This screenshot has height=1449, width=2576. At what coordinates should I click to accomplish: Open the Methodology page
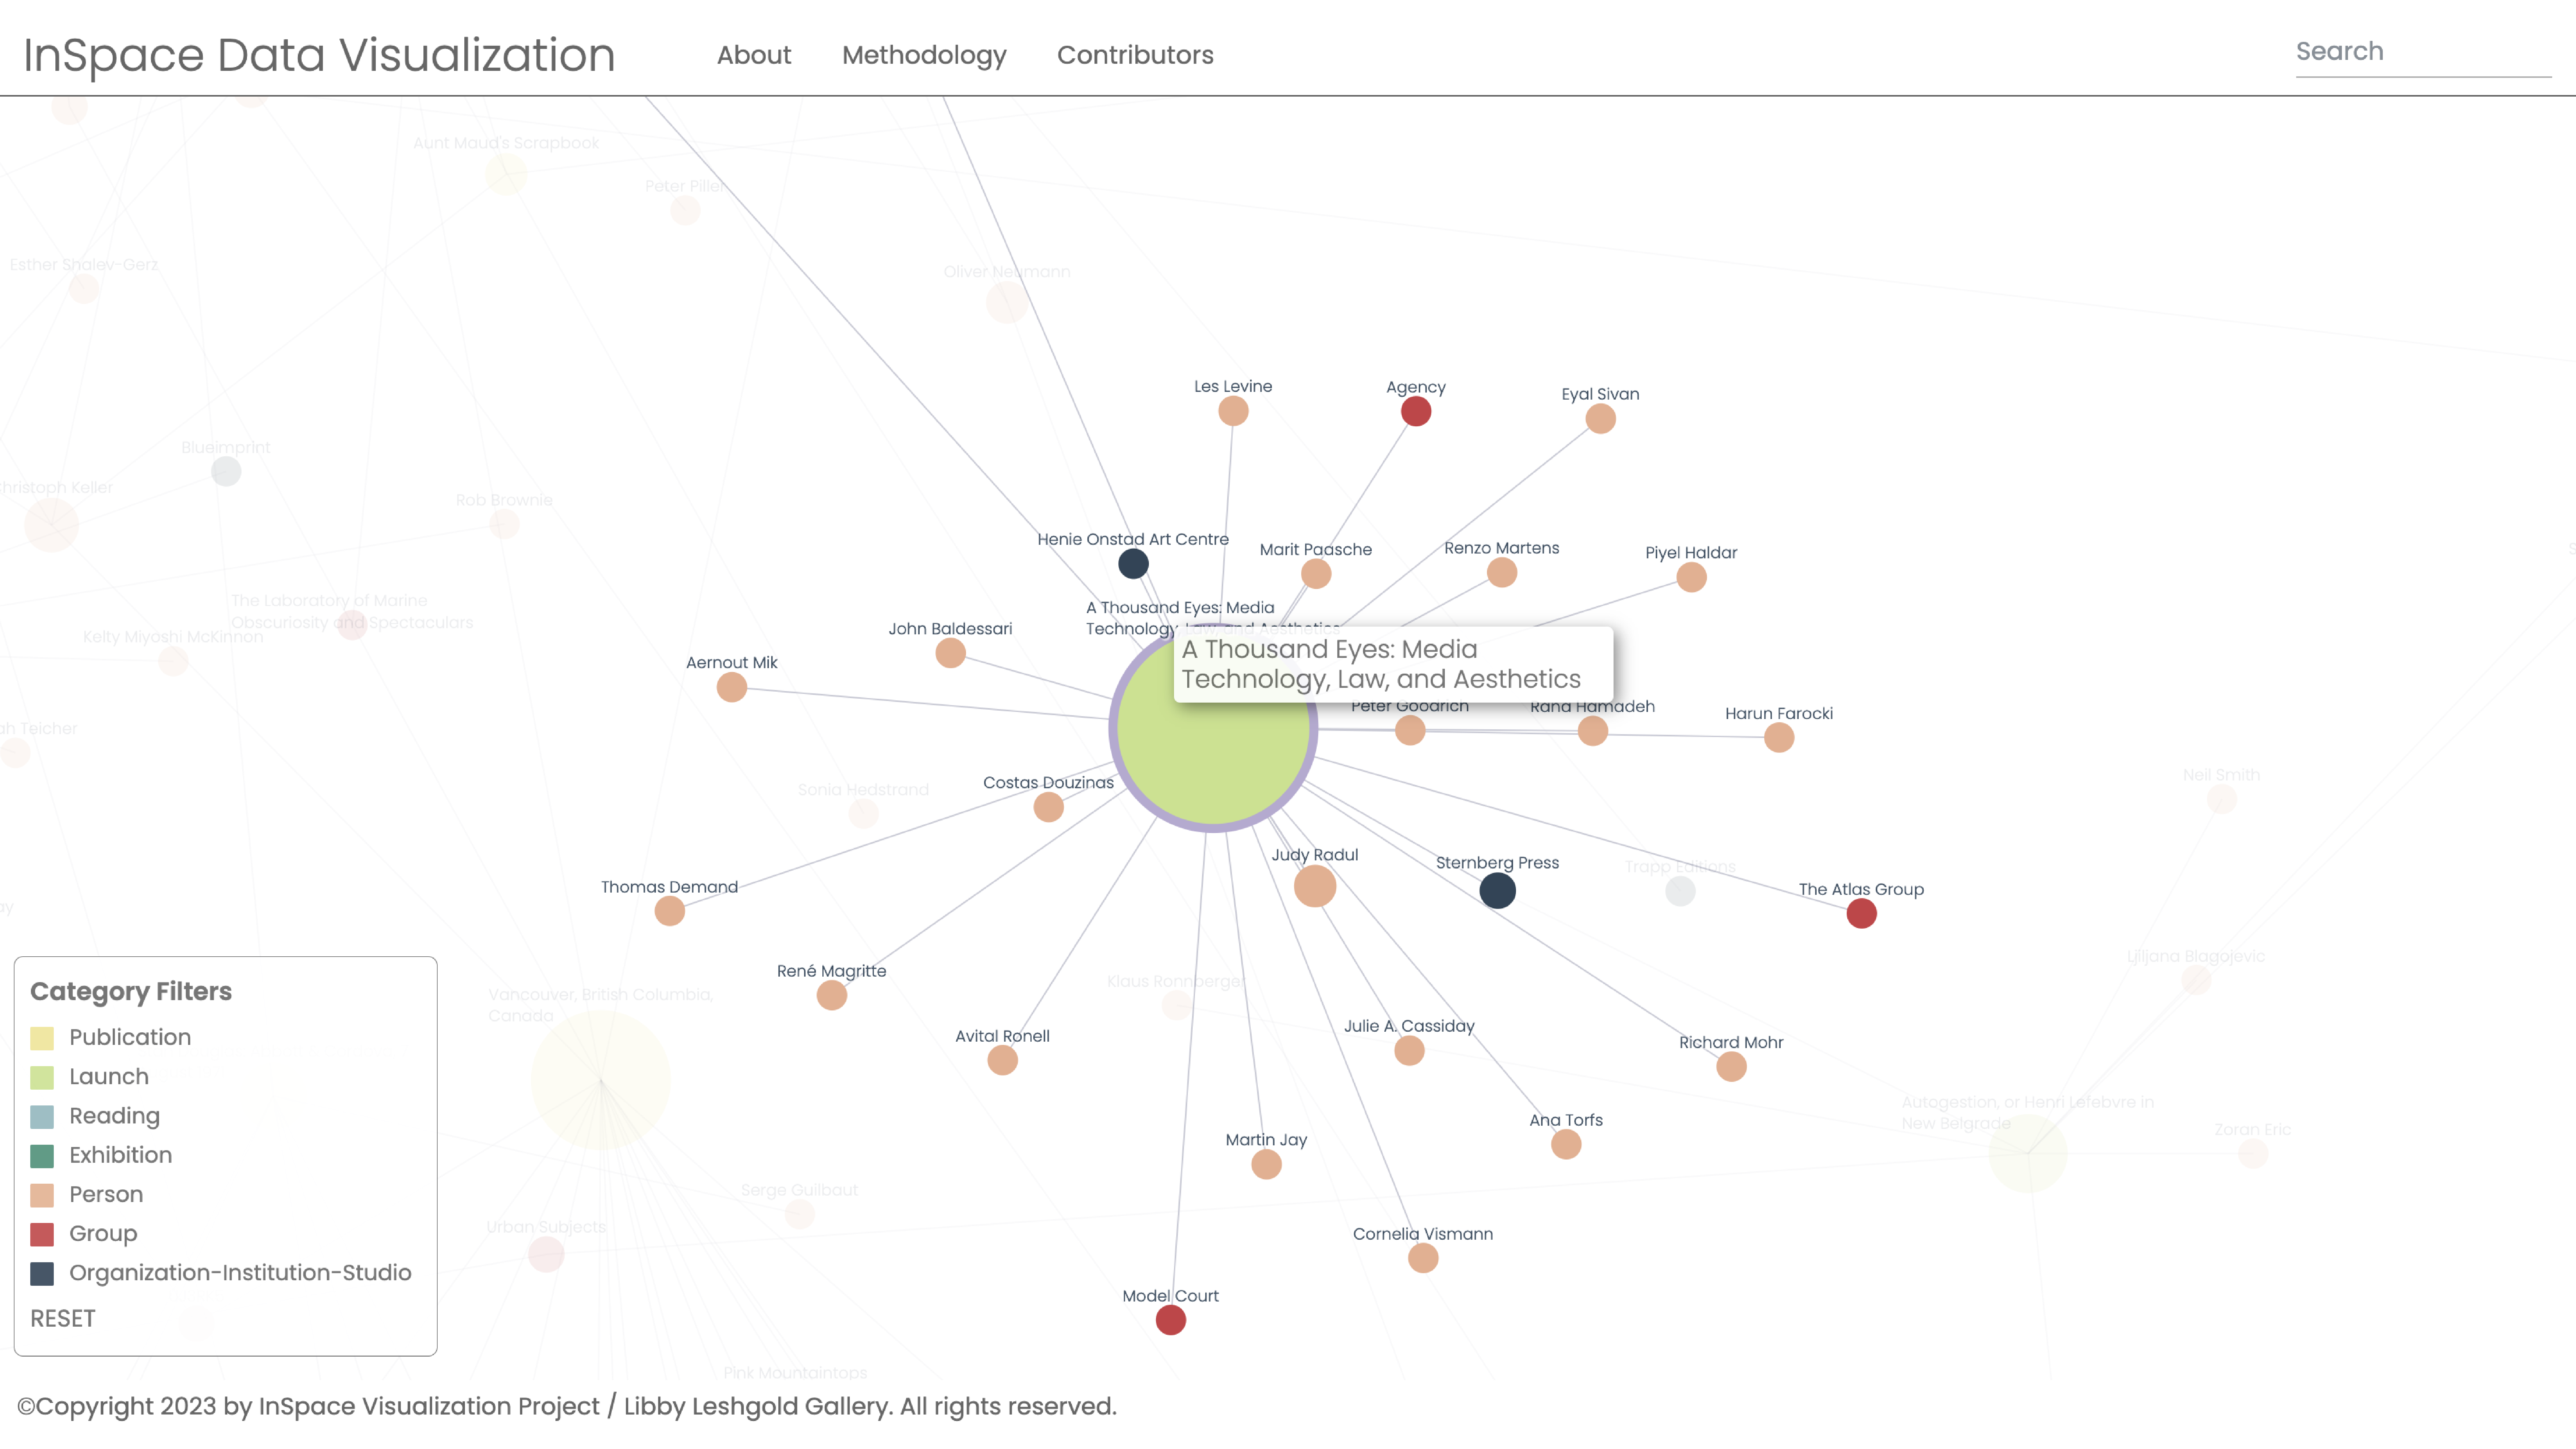[x=923, y=55]
